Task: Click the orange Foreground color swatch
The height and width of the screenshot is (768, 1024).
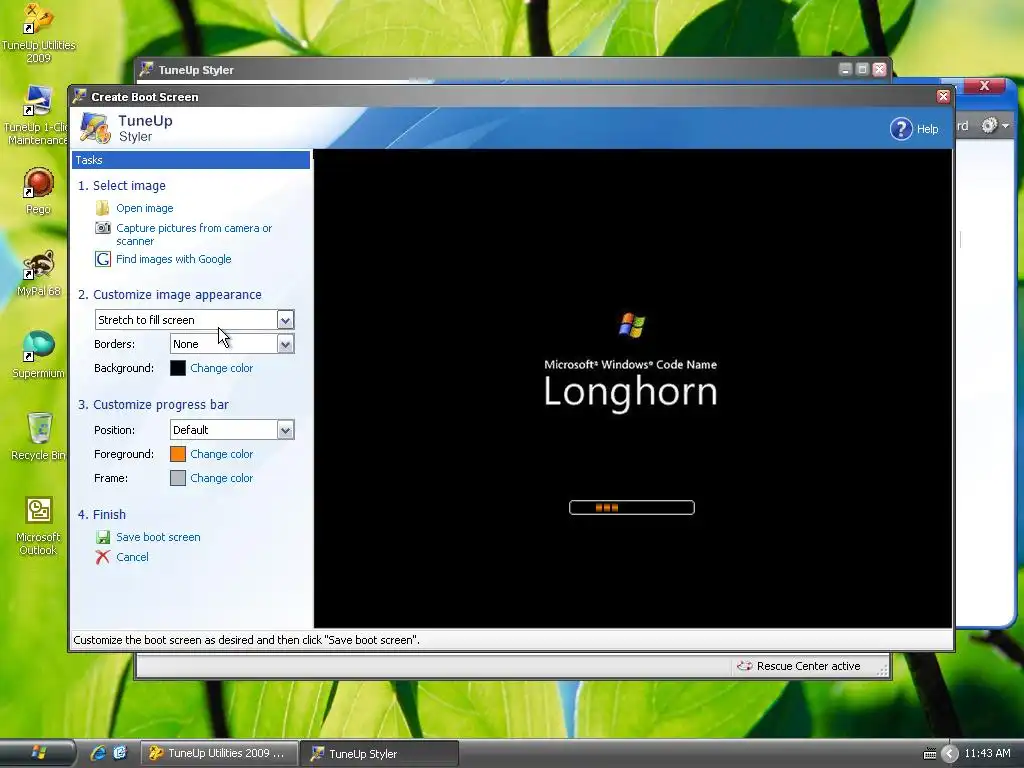Action: click(178, 454)
